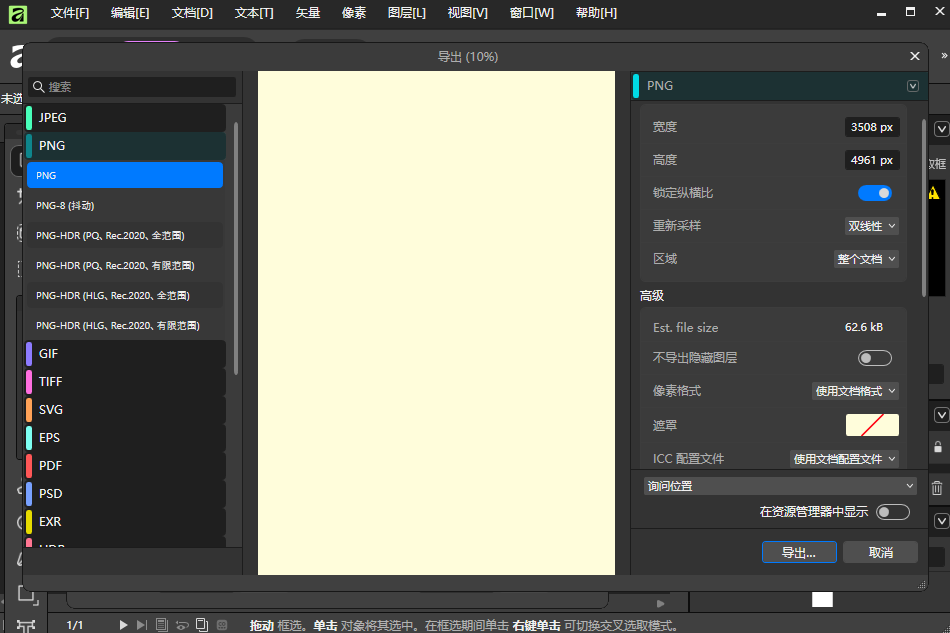Open the 窗口[W] menu

[x=531, y=13]
